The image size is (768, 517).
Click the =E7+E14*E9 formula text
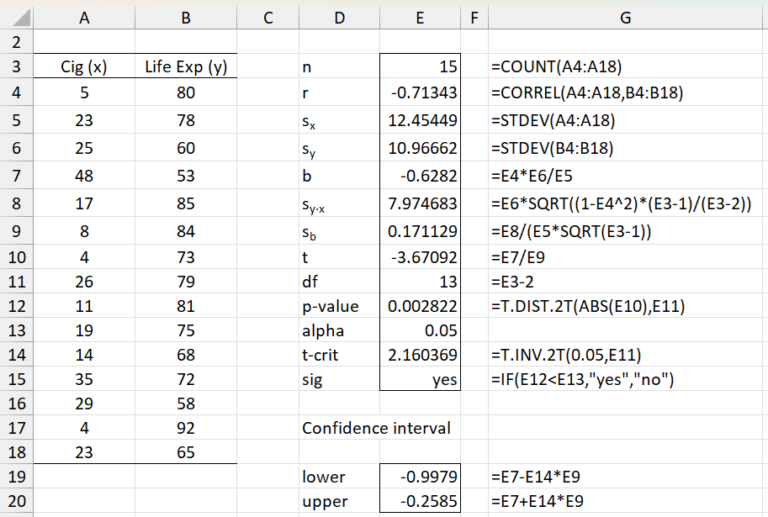(x=537, y=501)
